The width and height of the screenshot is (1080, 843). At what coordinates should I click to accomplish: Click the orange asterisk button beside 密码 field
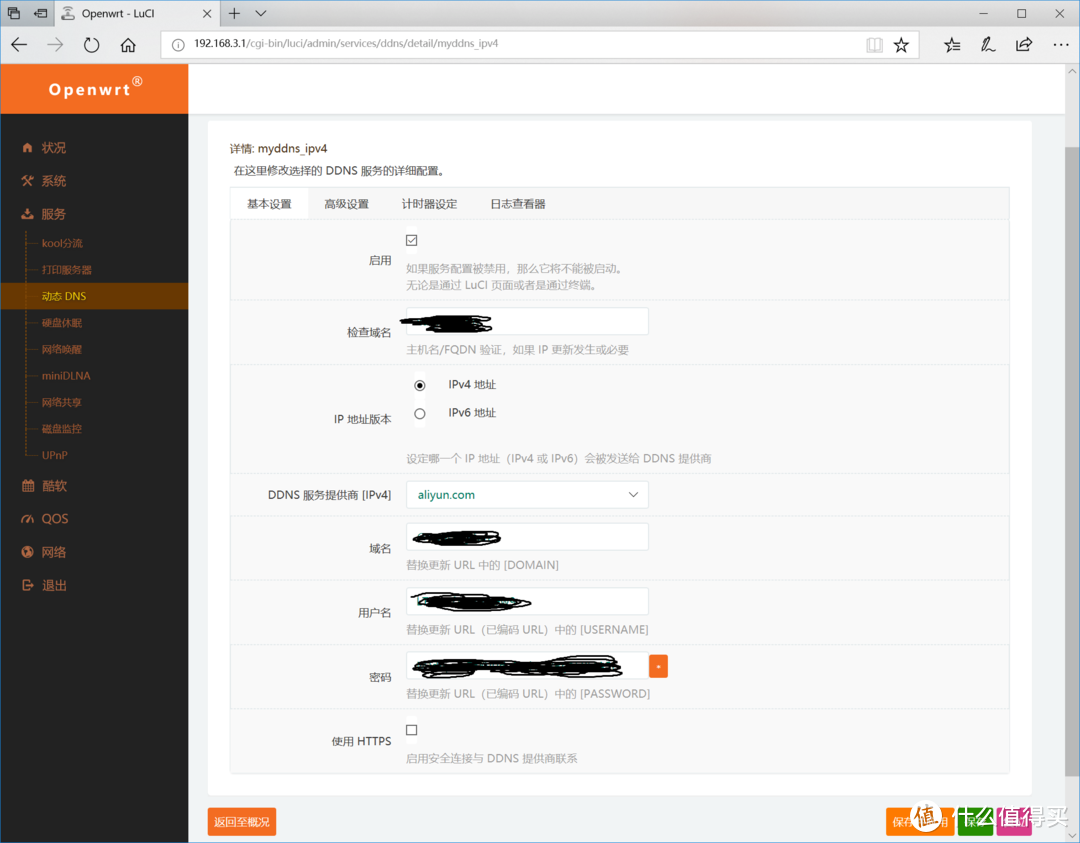click(x=658, y=665)
